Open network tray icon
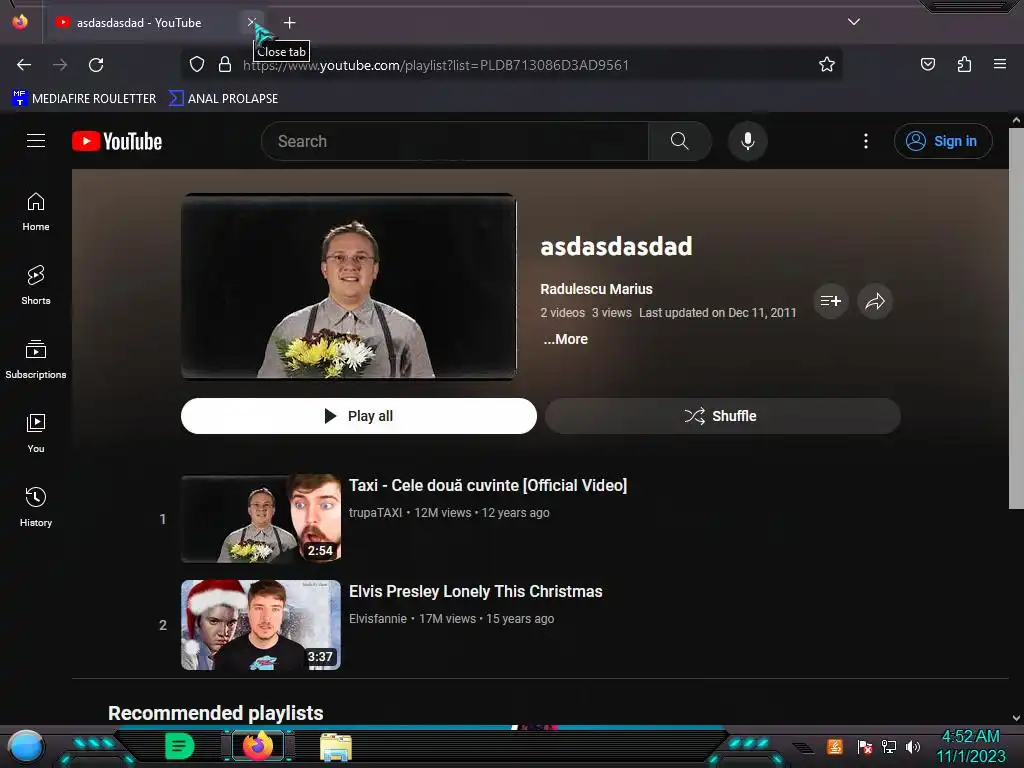The image size is (1024, 768). coord(889,746)
